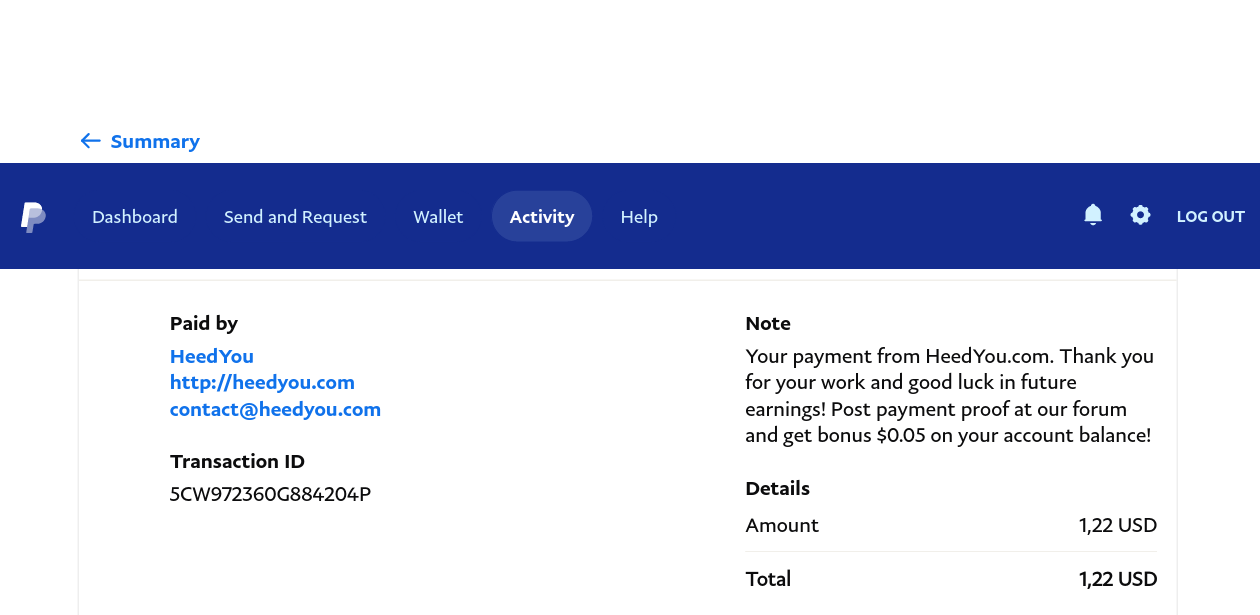
Task: Go back to Summary
Action: [x=155, y=141]
